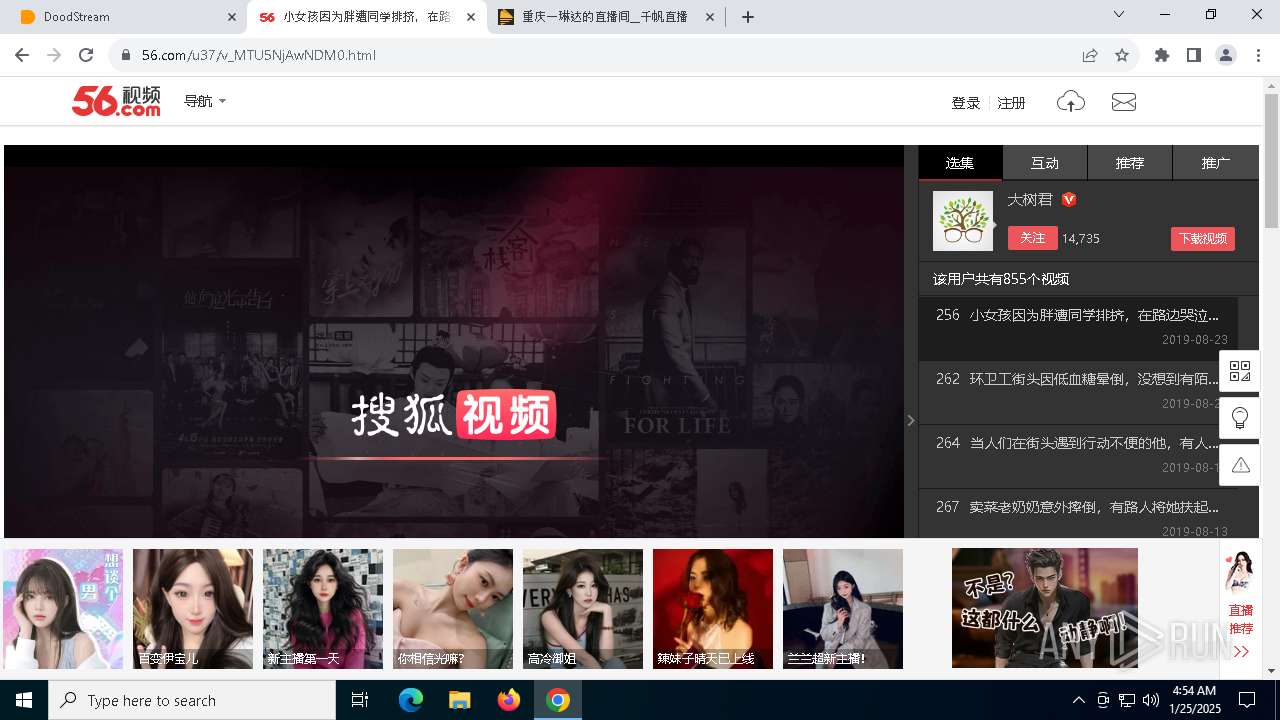
Task: Click the 56视频 site logo
Action: coord(116,101)
